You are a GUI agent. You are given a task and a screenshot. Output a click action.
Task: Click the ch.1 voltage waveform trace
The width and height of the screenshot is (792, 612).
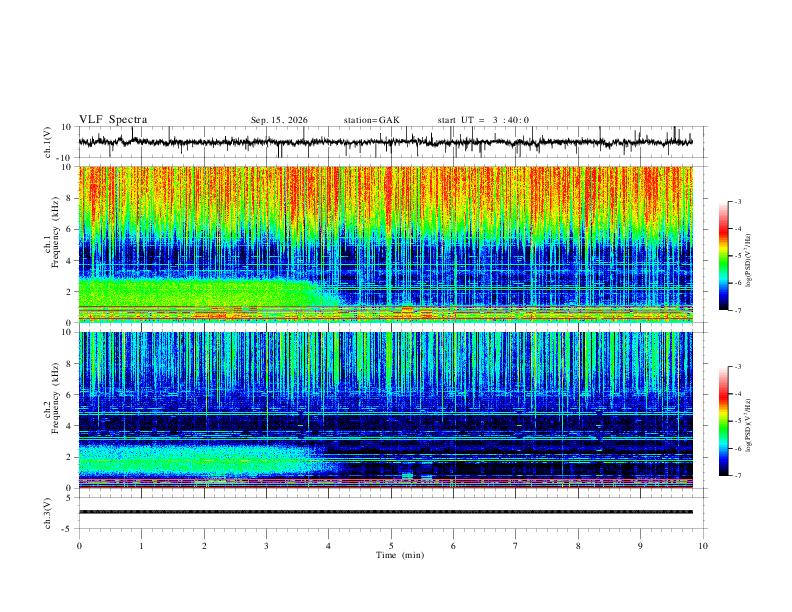(386, 142)
